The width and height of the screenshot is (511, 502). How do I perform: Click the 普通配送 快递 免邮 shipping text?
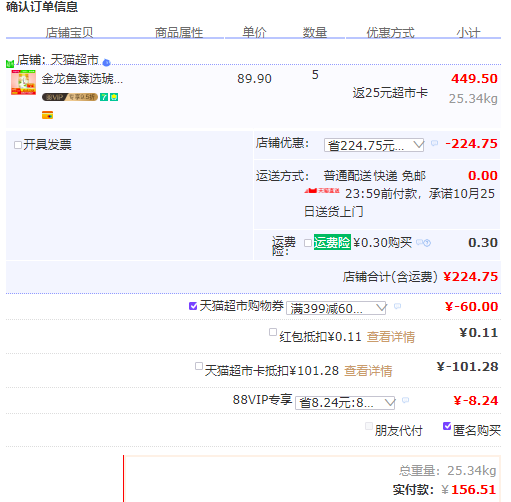[x=375, y=176]
